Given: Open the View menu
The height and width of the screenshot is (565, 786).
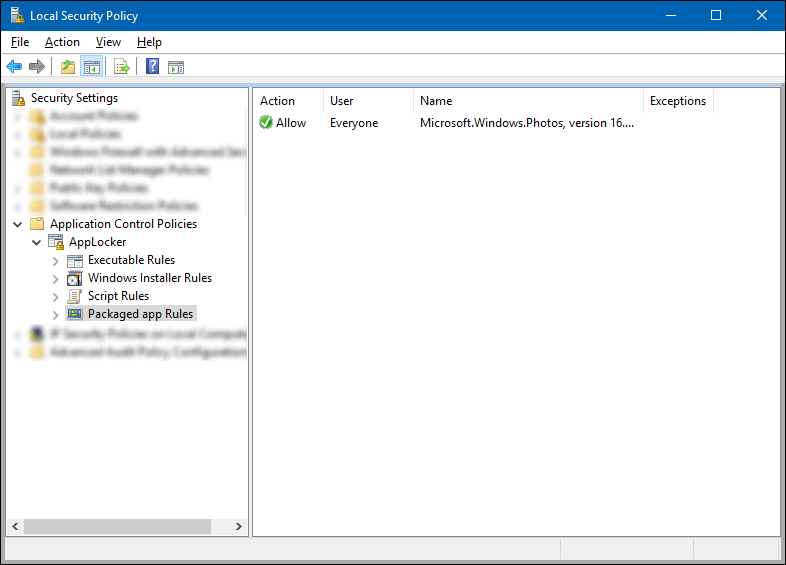Looking at the screenshot, I should (x=108, y=42).
